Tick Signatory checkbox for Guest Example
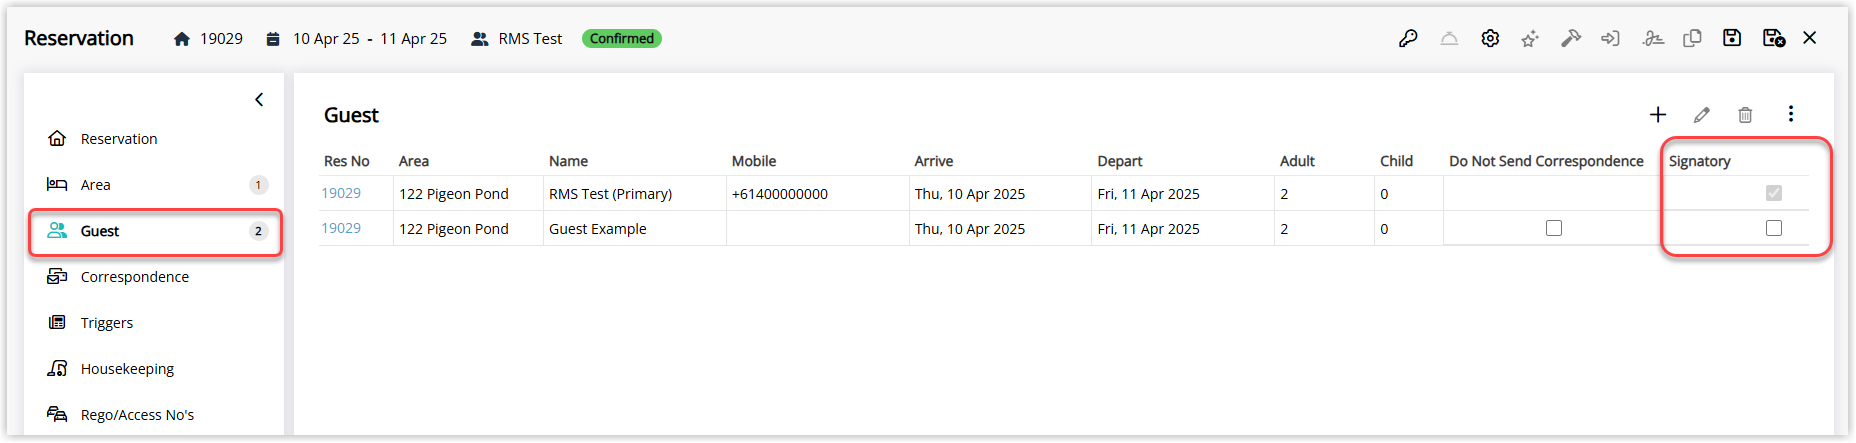 coord(1774,228)
